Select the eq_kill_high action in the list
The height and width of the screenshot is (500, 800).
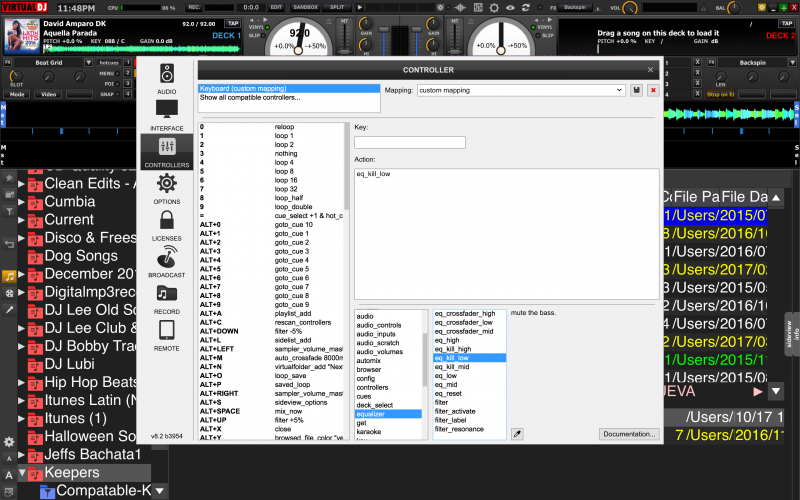click(x=469, y=349)
